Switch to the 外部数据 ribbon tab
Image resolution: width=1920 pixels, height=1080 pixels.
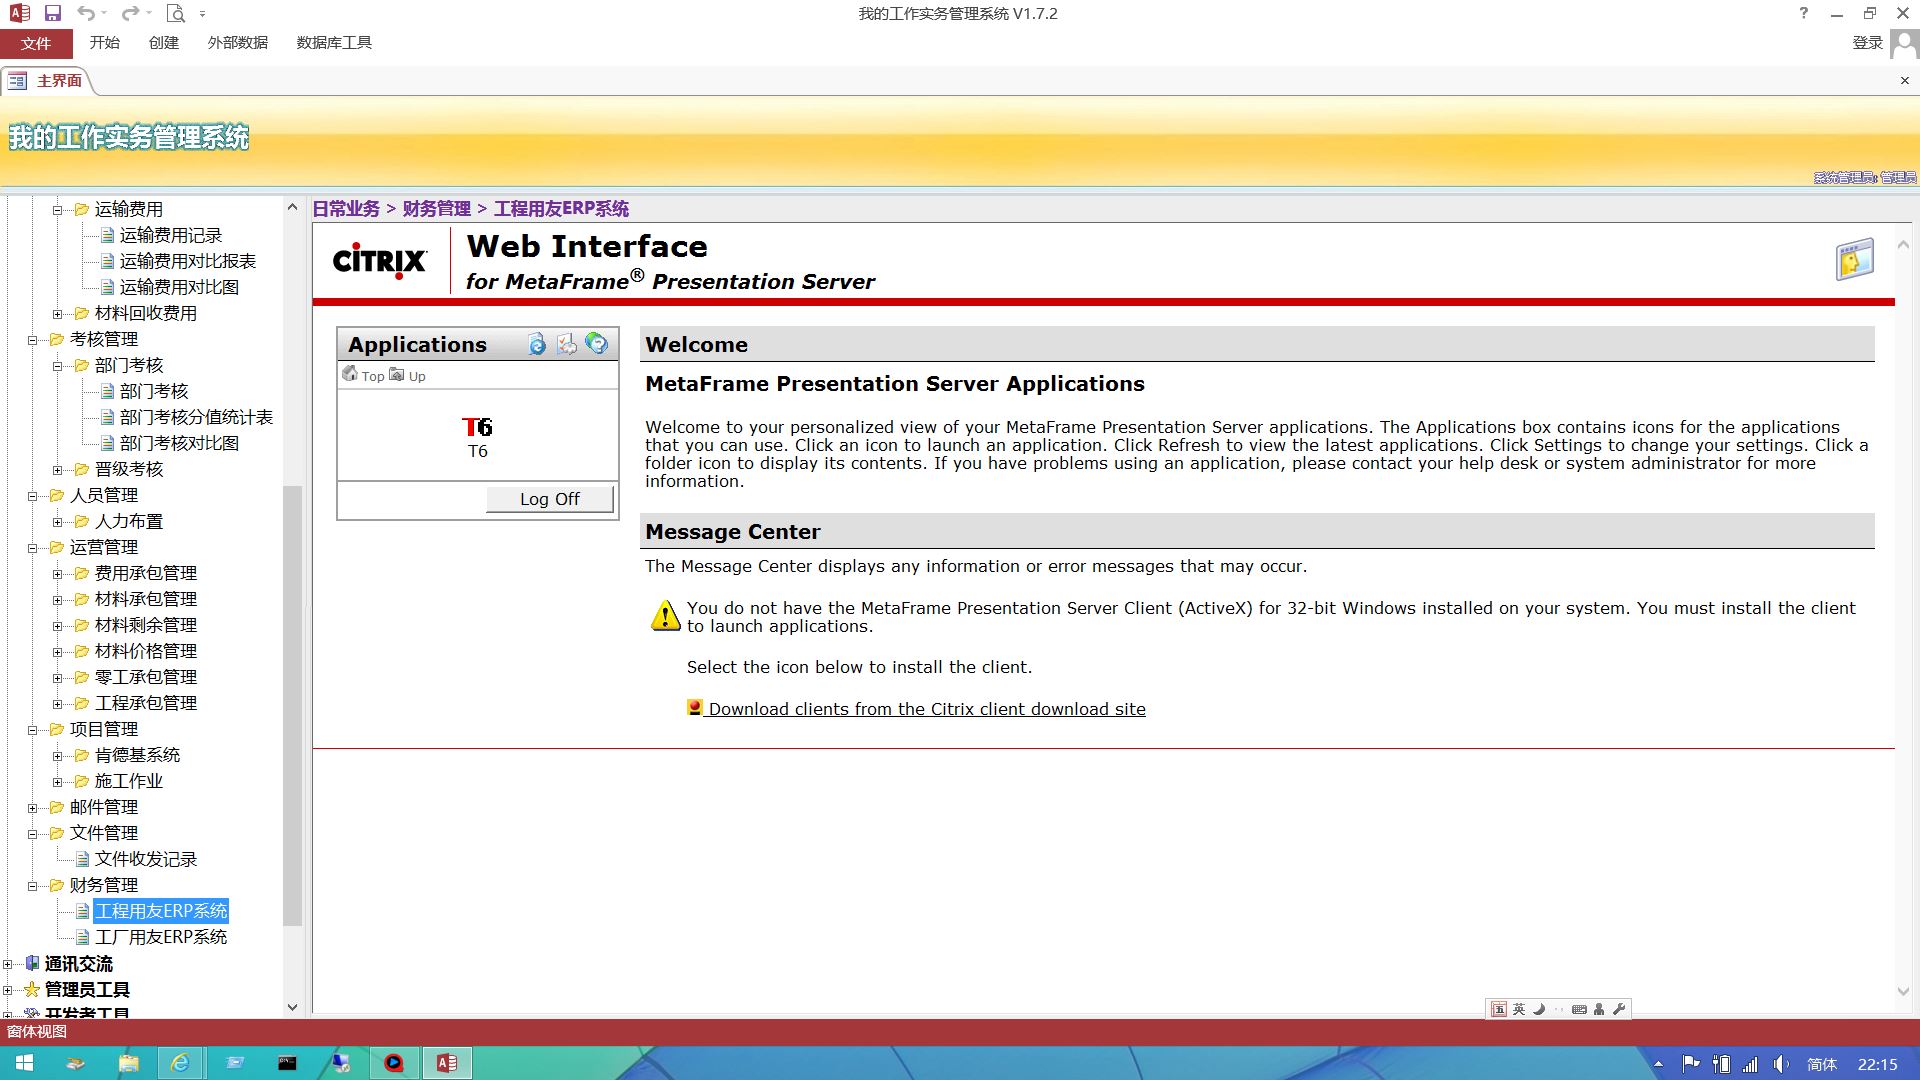237,43
